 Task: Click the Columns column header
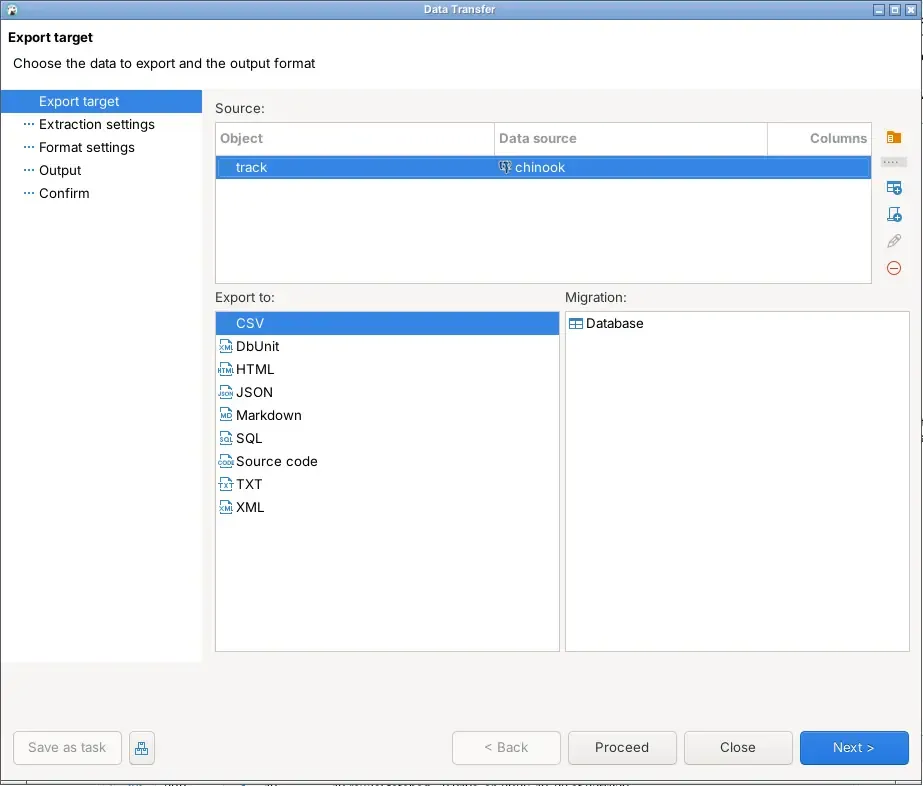pos(819,138)
